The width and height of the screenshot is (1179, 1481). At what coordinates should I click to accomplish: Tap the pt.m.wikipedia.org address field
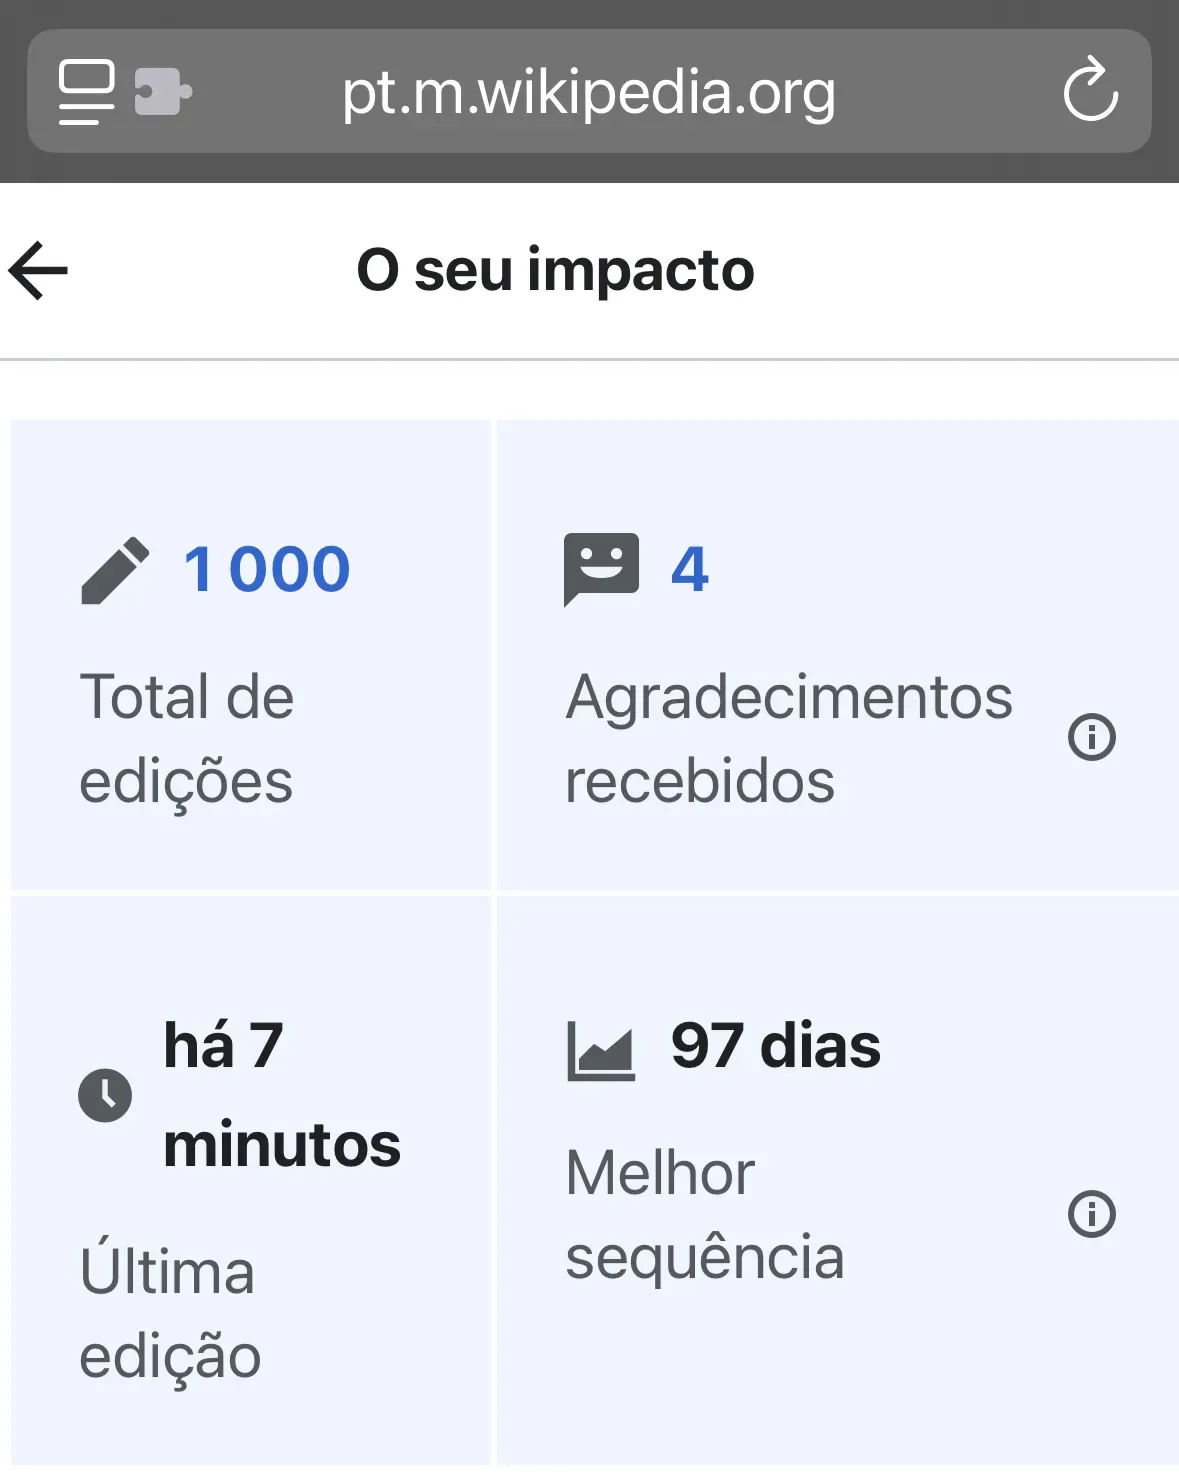click(589, 91)
